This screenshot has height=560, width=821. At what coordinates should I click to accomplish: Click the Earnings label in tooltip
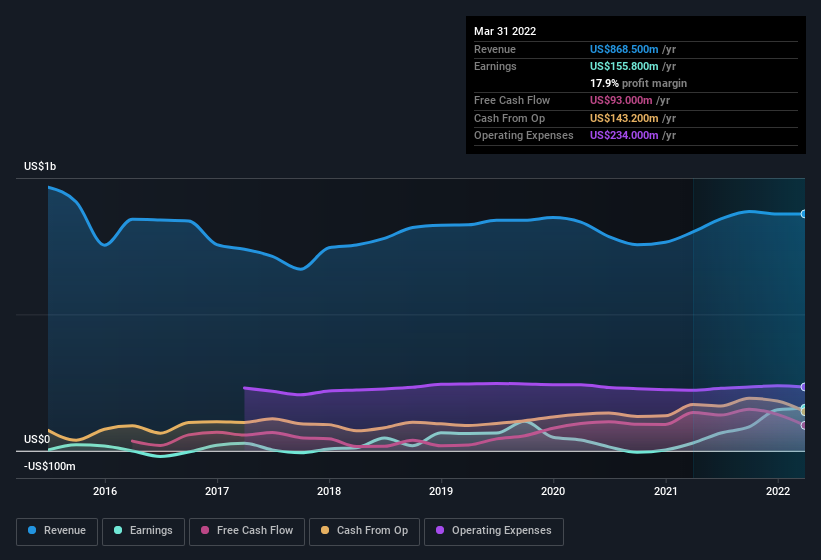click(x=495, y=66)
